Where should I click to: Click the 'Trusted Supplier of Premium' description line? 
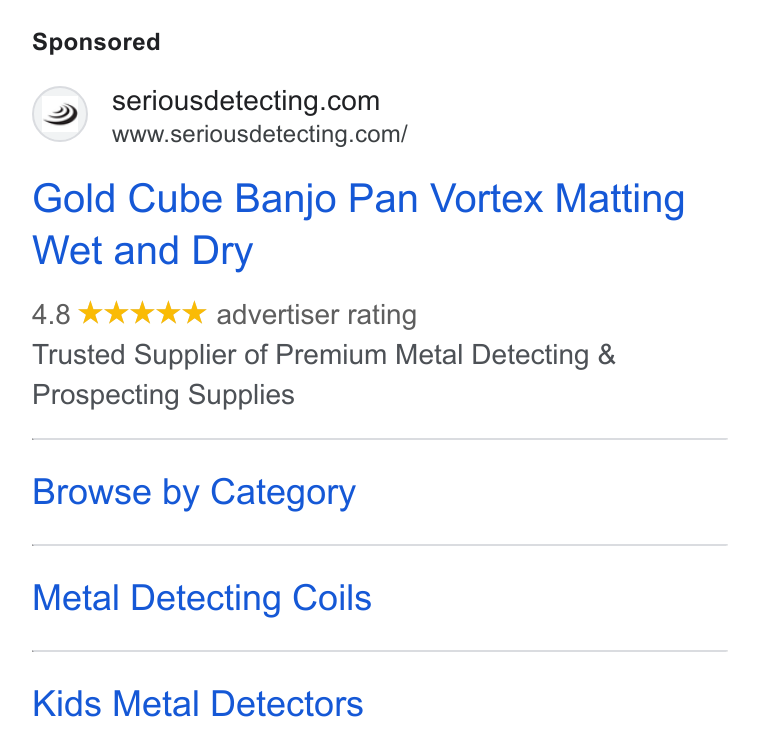click(x=324, y=355)
